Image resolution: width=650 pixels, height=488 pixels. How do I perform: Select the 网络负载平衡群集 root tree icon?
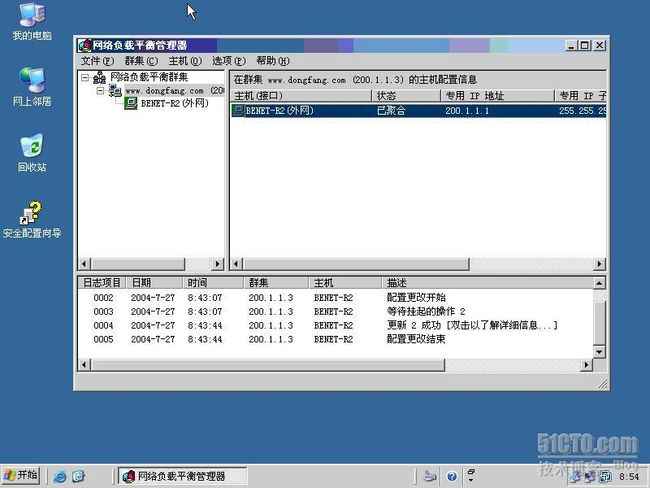99,77
